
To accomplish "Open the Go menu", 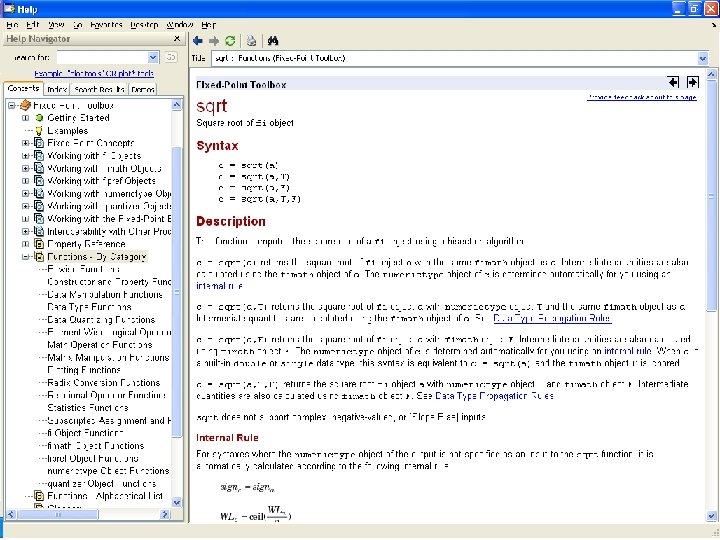I will (x=78, y=25).
